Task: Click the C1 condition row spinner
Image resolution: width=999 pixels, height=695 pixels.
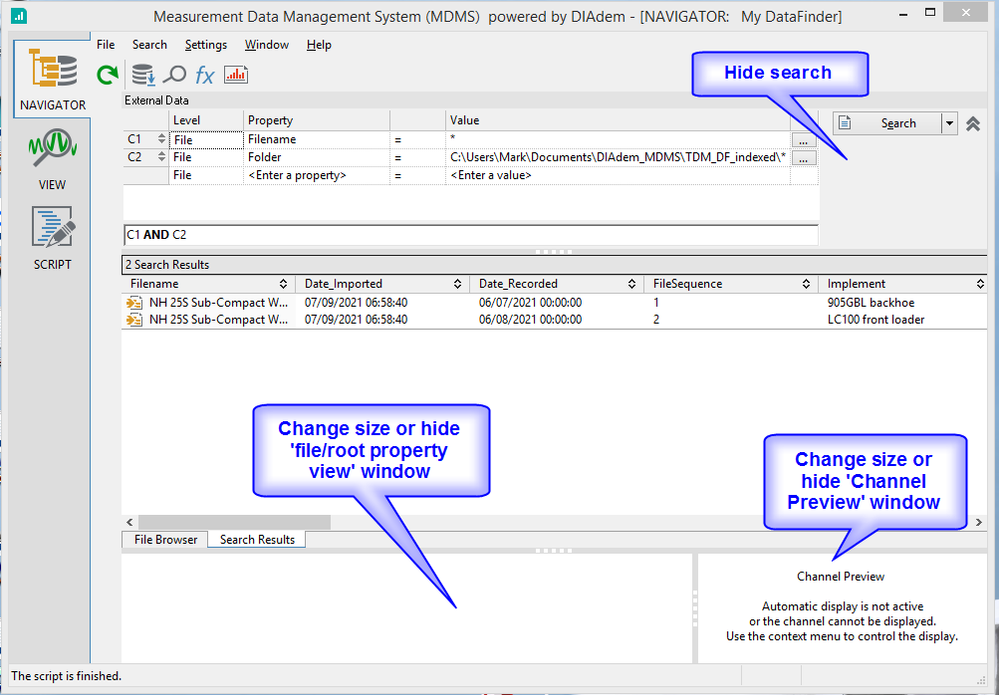Action: [x=162, y=140]
